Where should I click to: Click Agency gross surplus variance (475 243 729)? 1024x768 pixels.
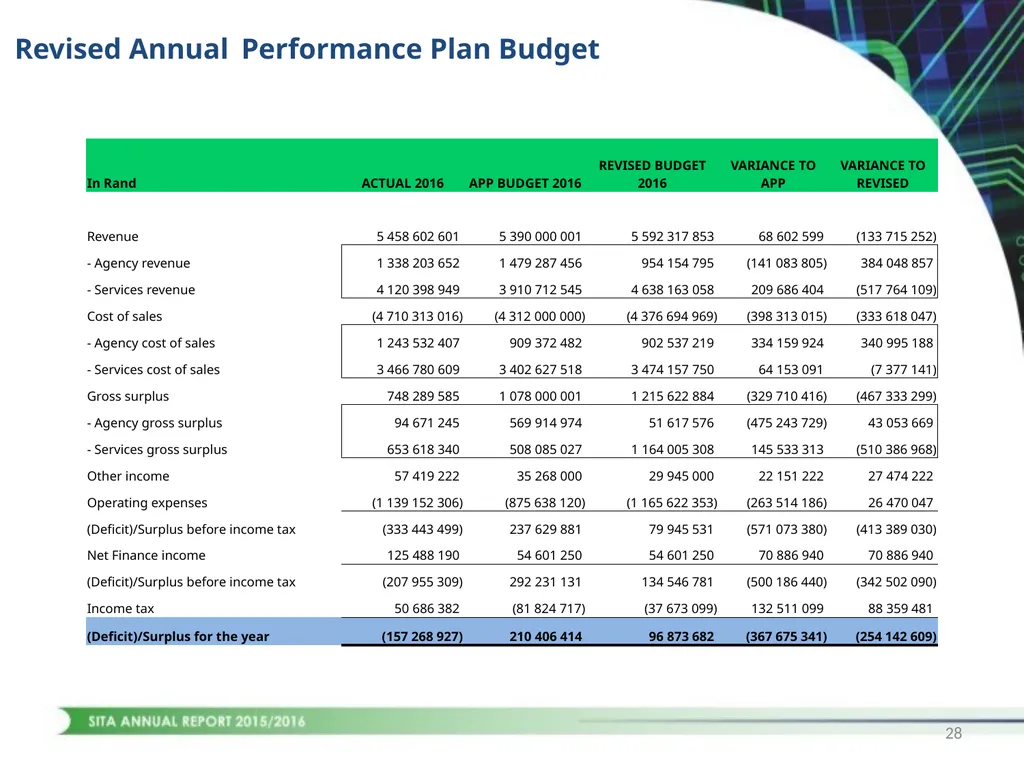786,423
